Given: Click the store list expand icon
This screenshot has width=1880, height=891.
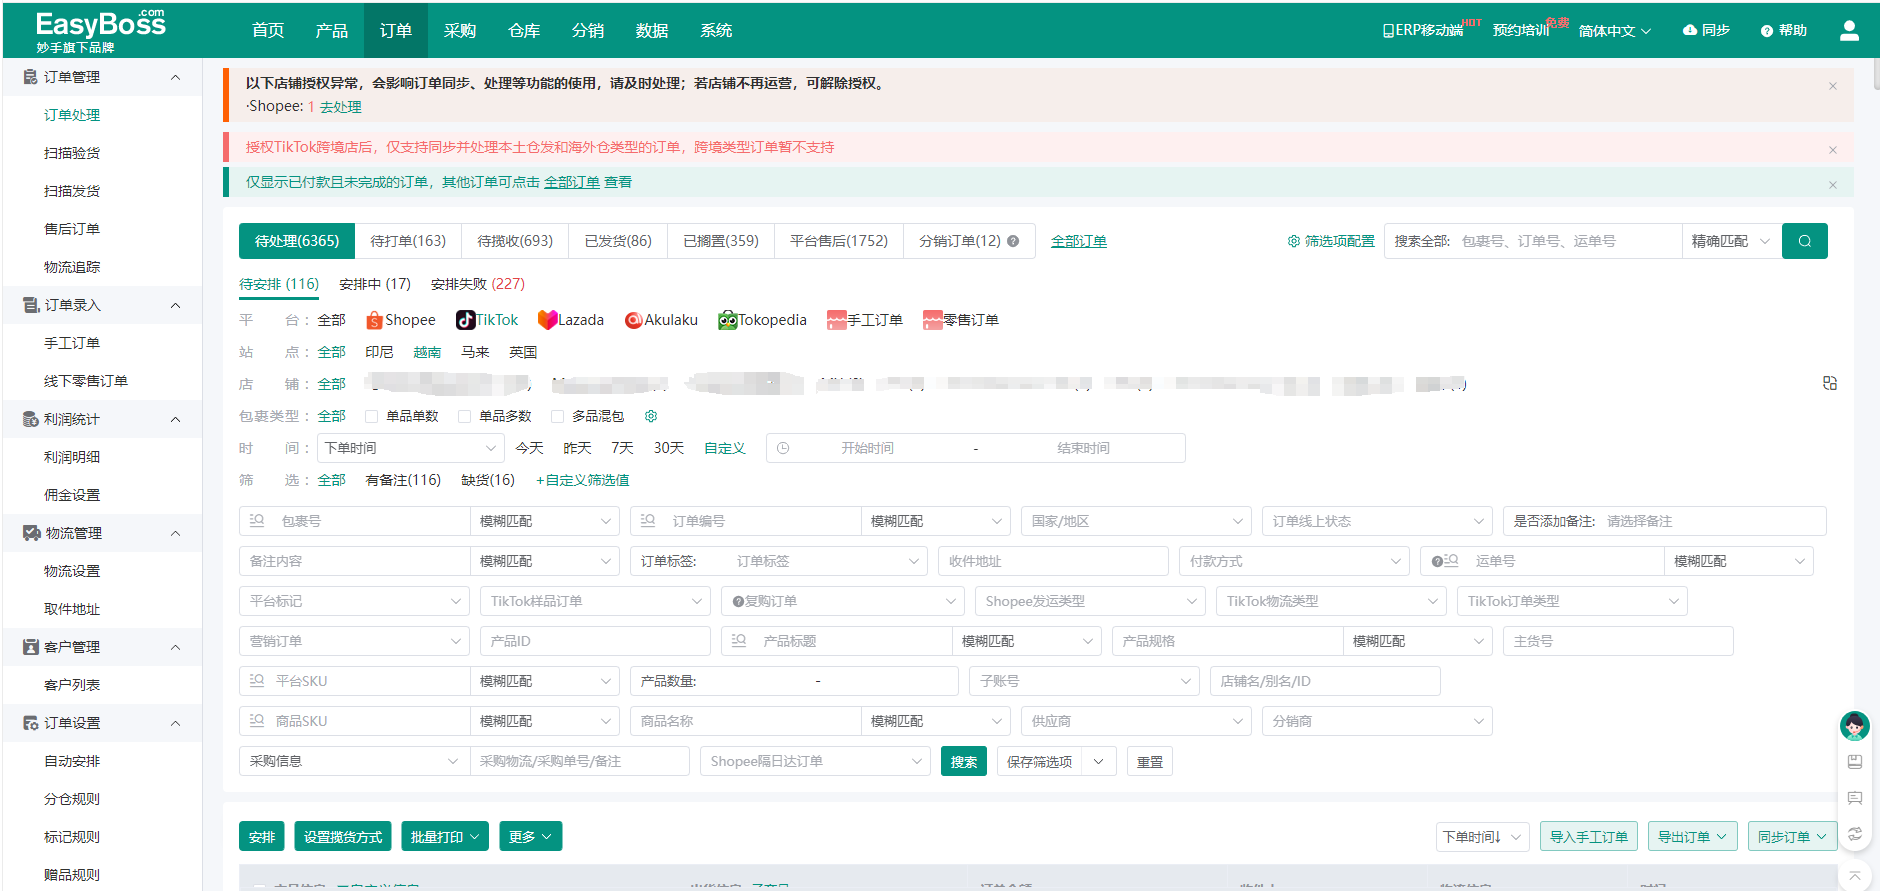Looking at the screenshot, I should click(x=1830, y=383).
